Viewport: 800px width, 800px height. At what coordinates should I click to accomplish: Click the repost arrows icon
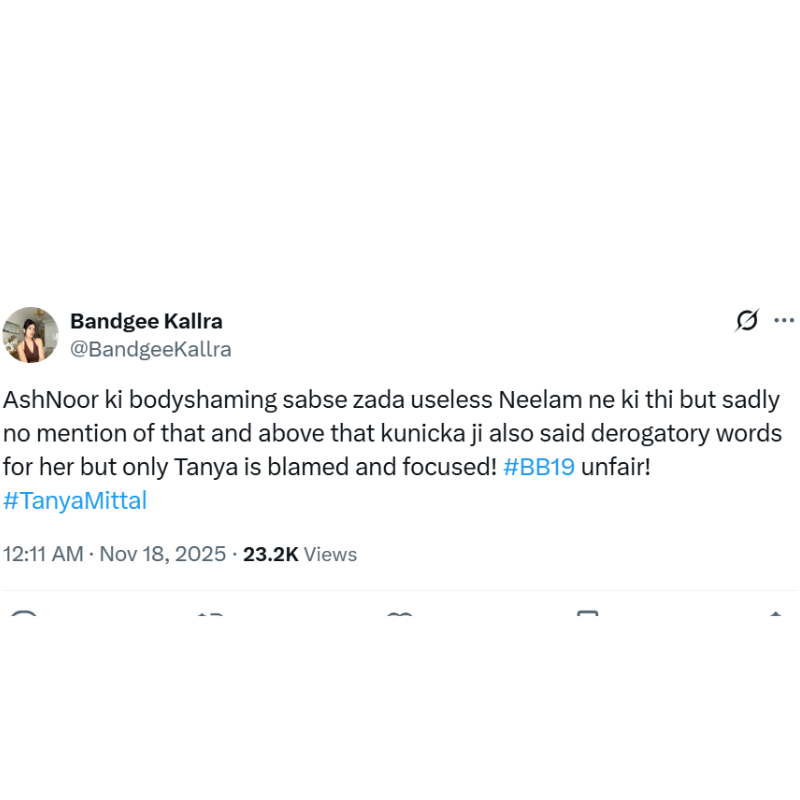click(211, 615)
